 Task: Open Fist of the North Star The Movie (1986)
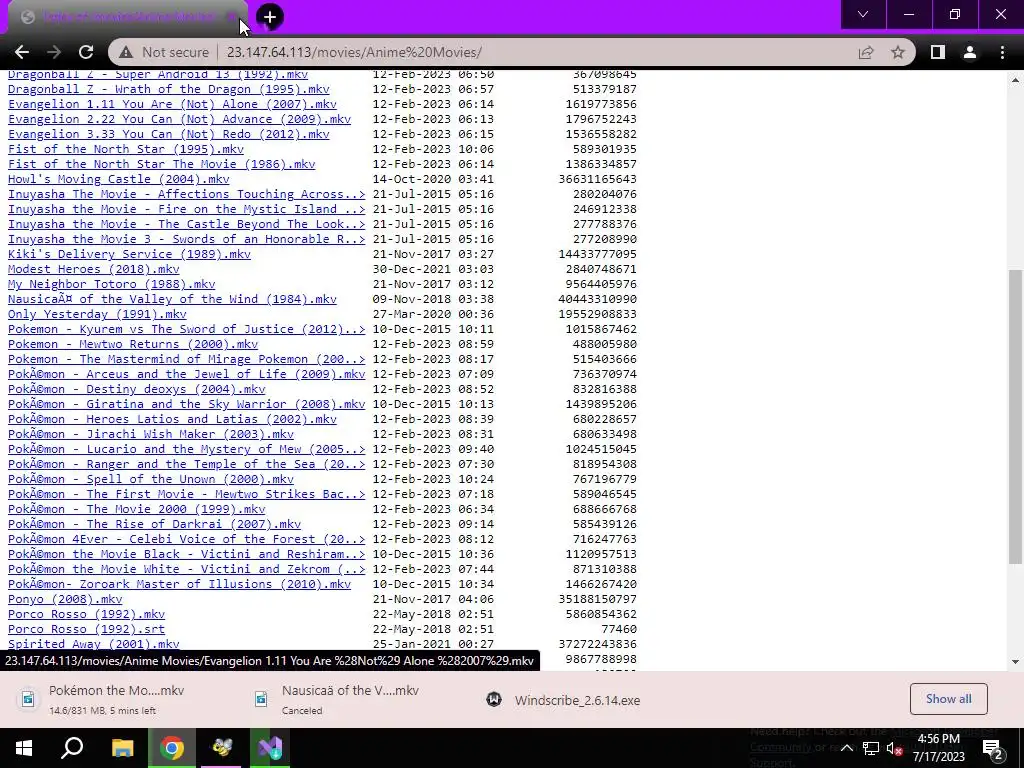tap(161, 165)
